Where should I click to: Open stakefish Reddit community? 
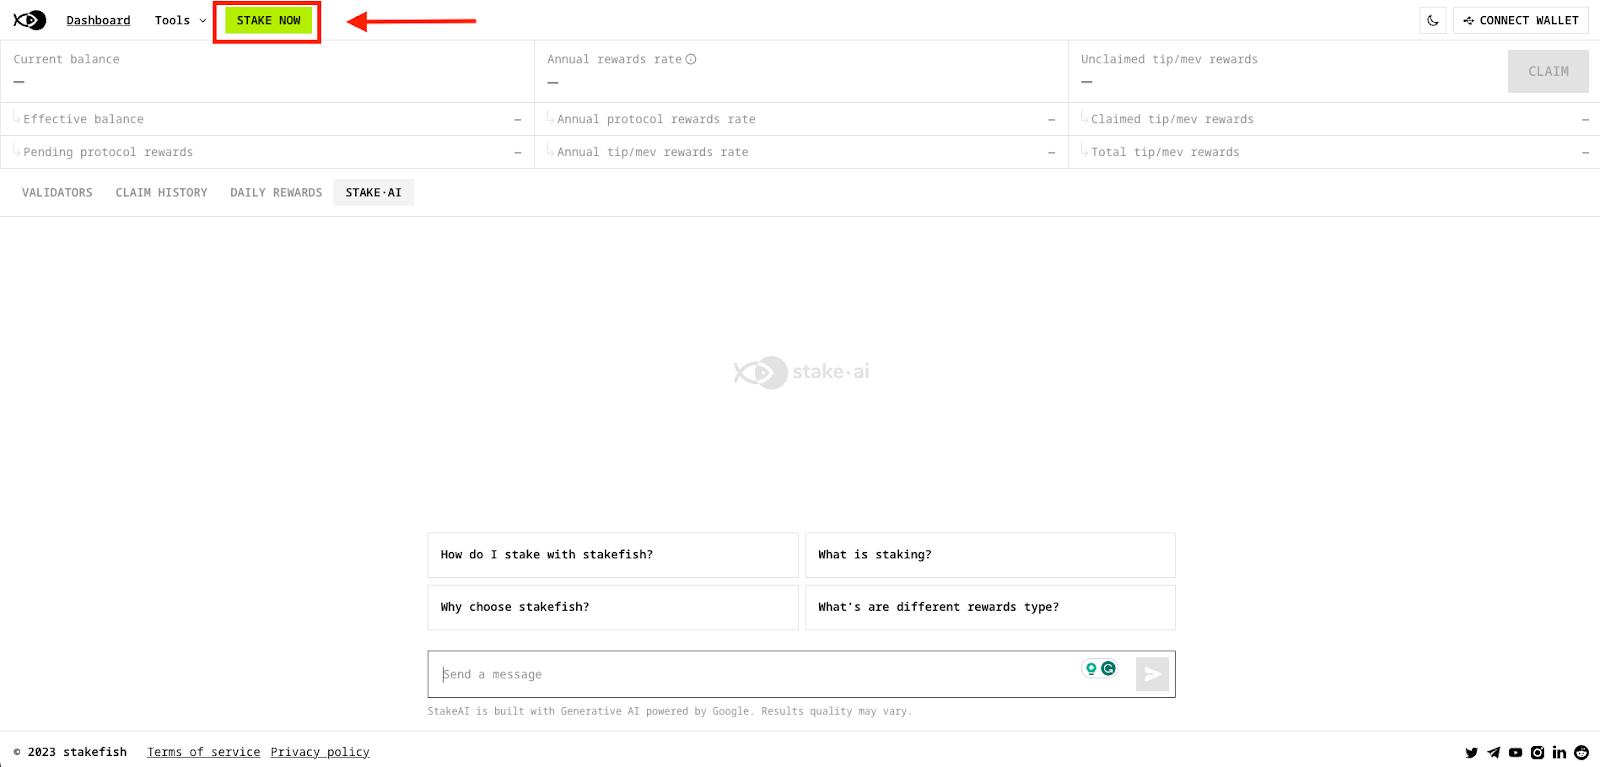point(1581,753)
